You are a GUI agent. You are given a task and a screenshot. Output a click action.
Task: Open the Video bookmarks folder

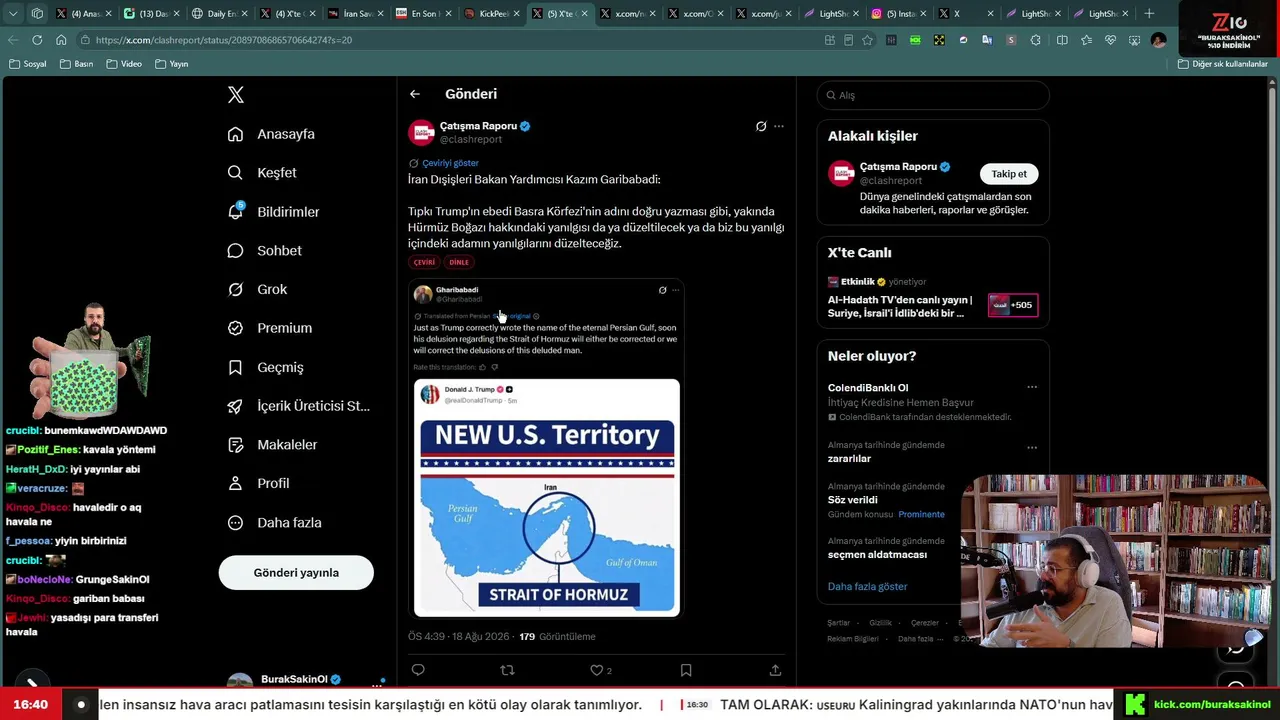124,64
